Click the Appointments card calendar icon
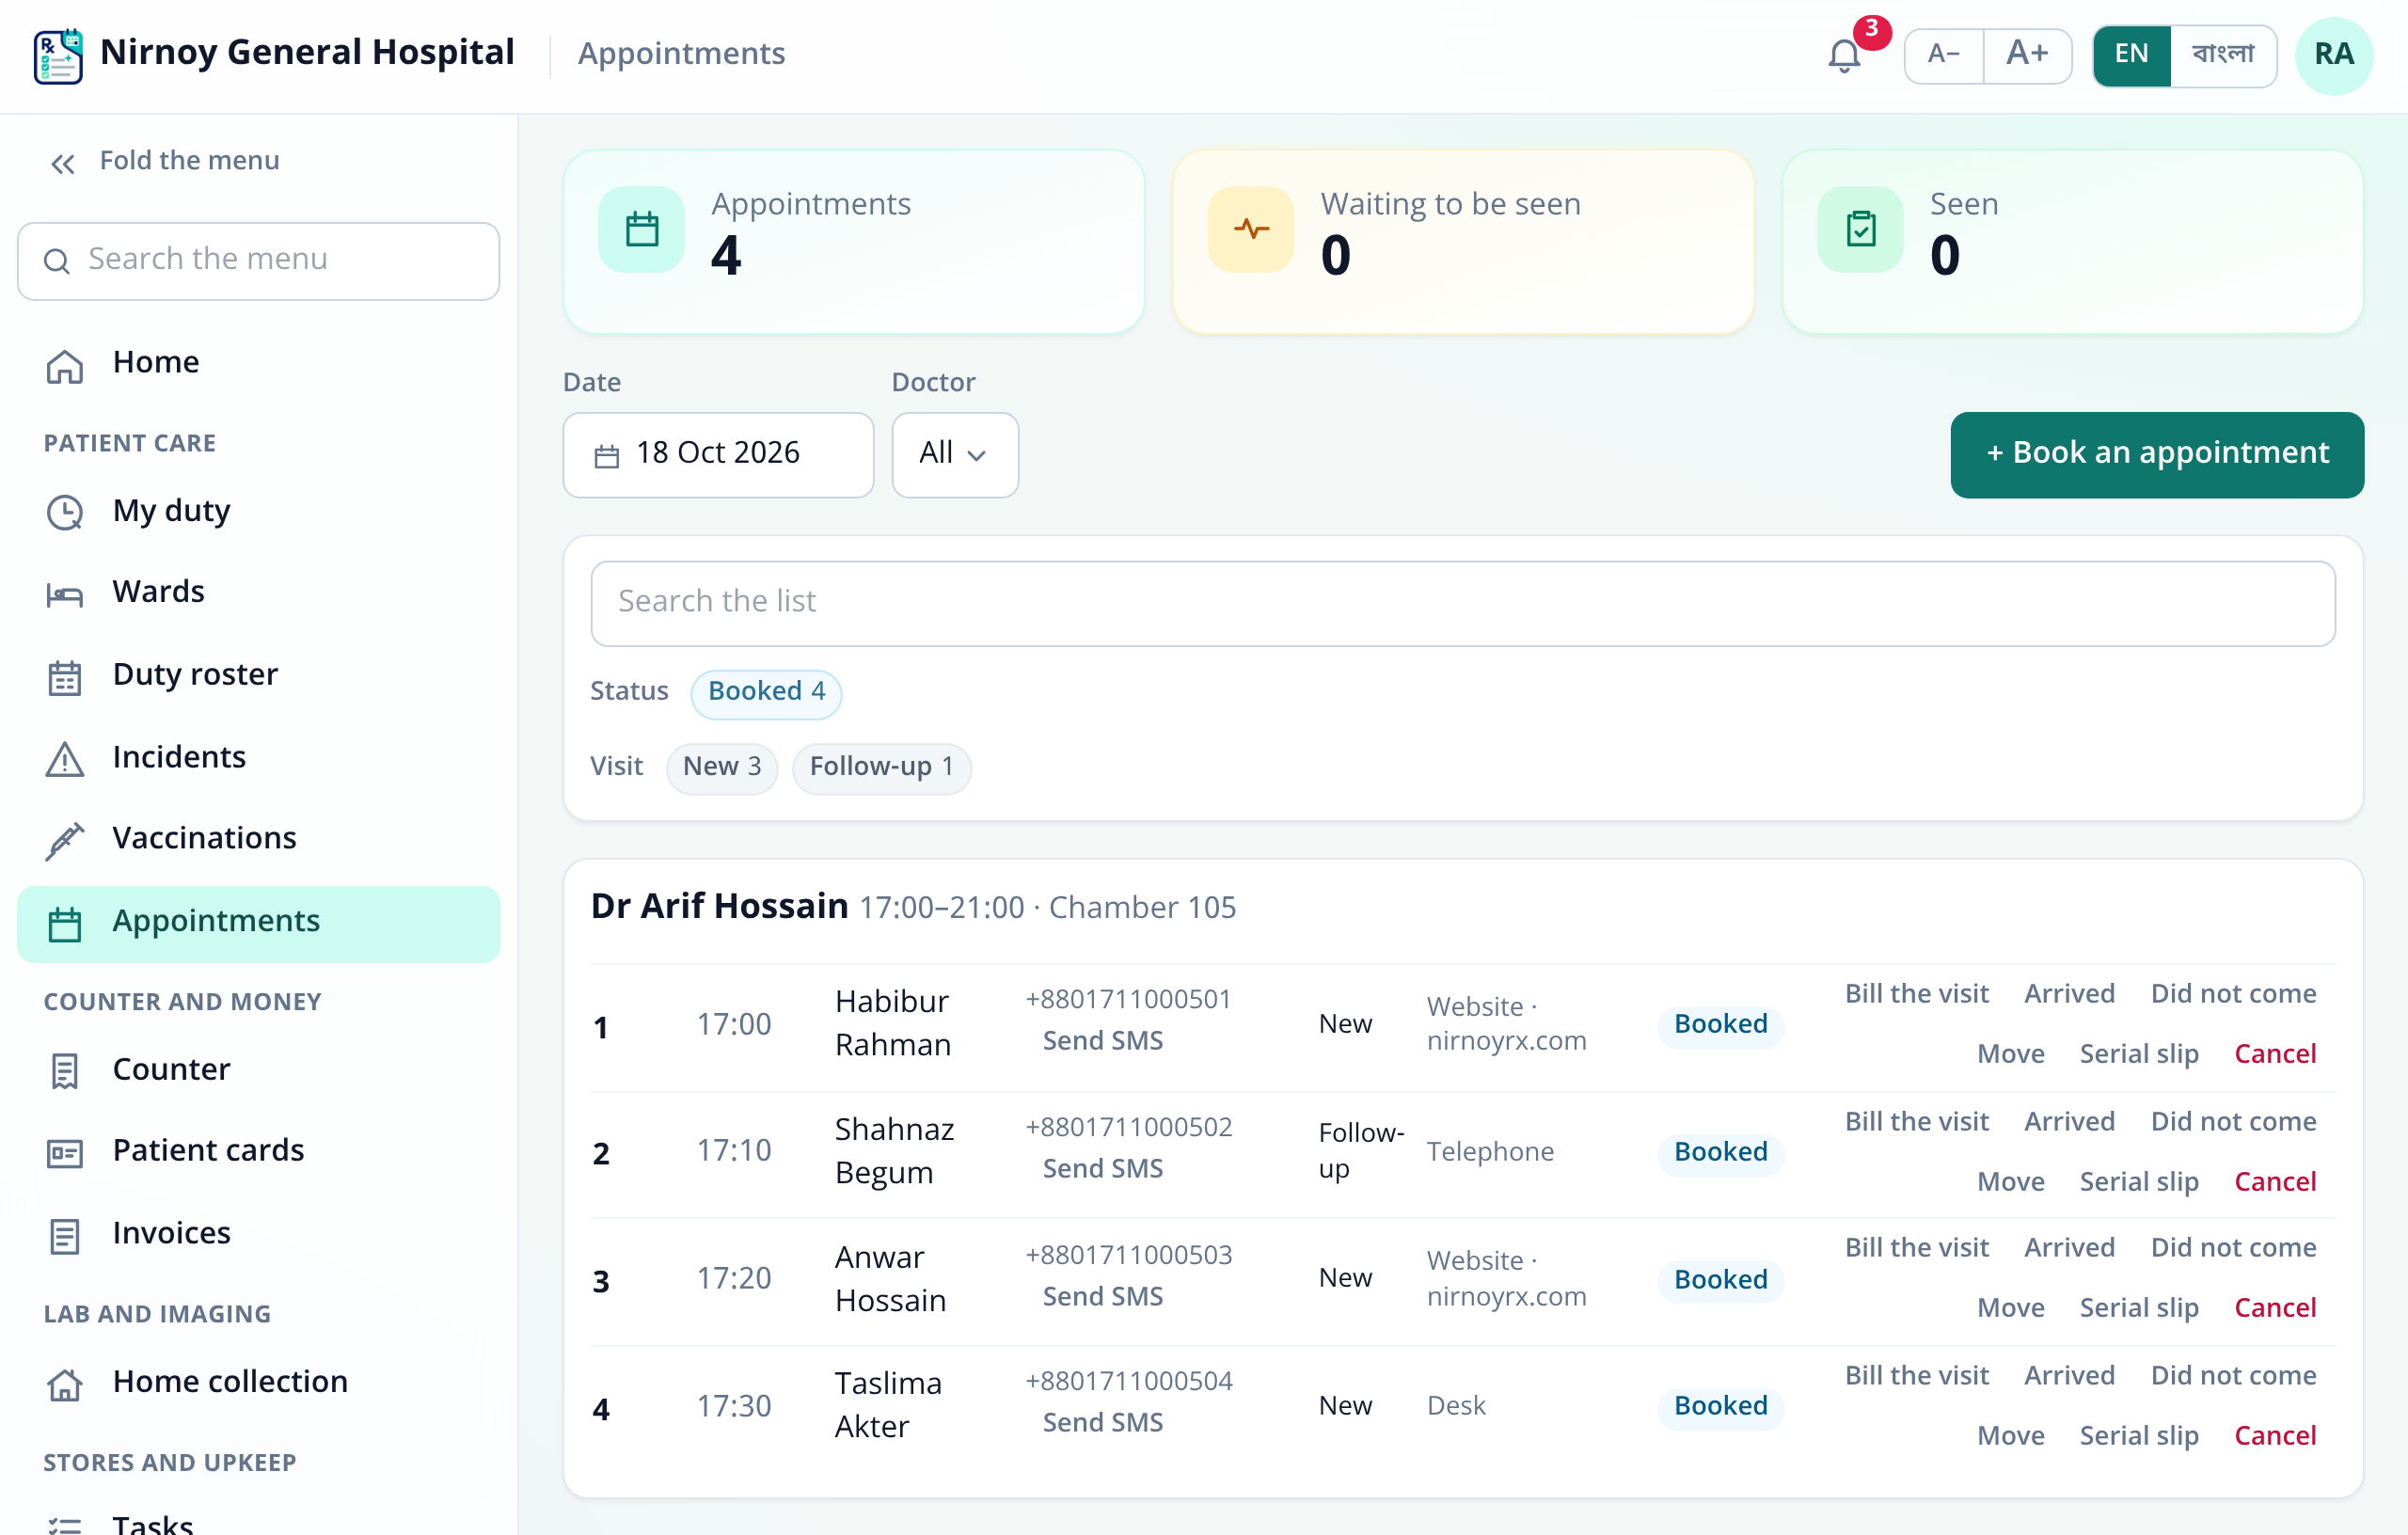2408x1535 pixels. click(x=642, y=229)
